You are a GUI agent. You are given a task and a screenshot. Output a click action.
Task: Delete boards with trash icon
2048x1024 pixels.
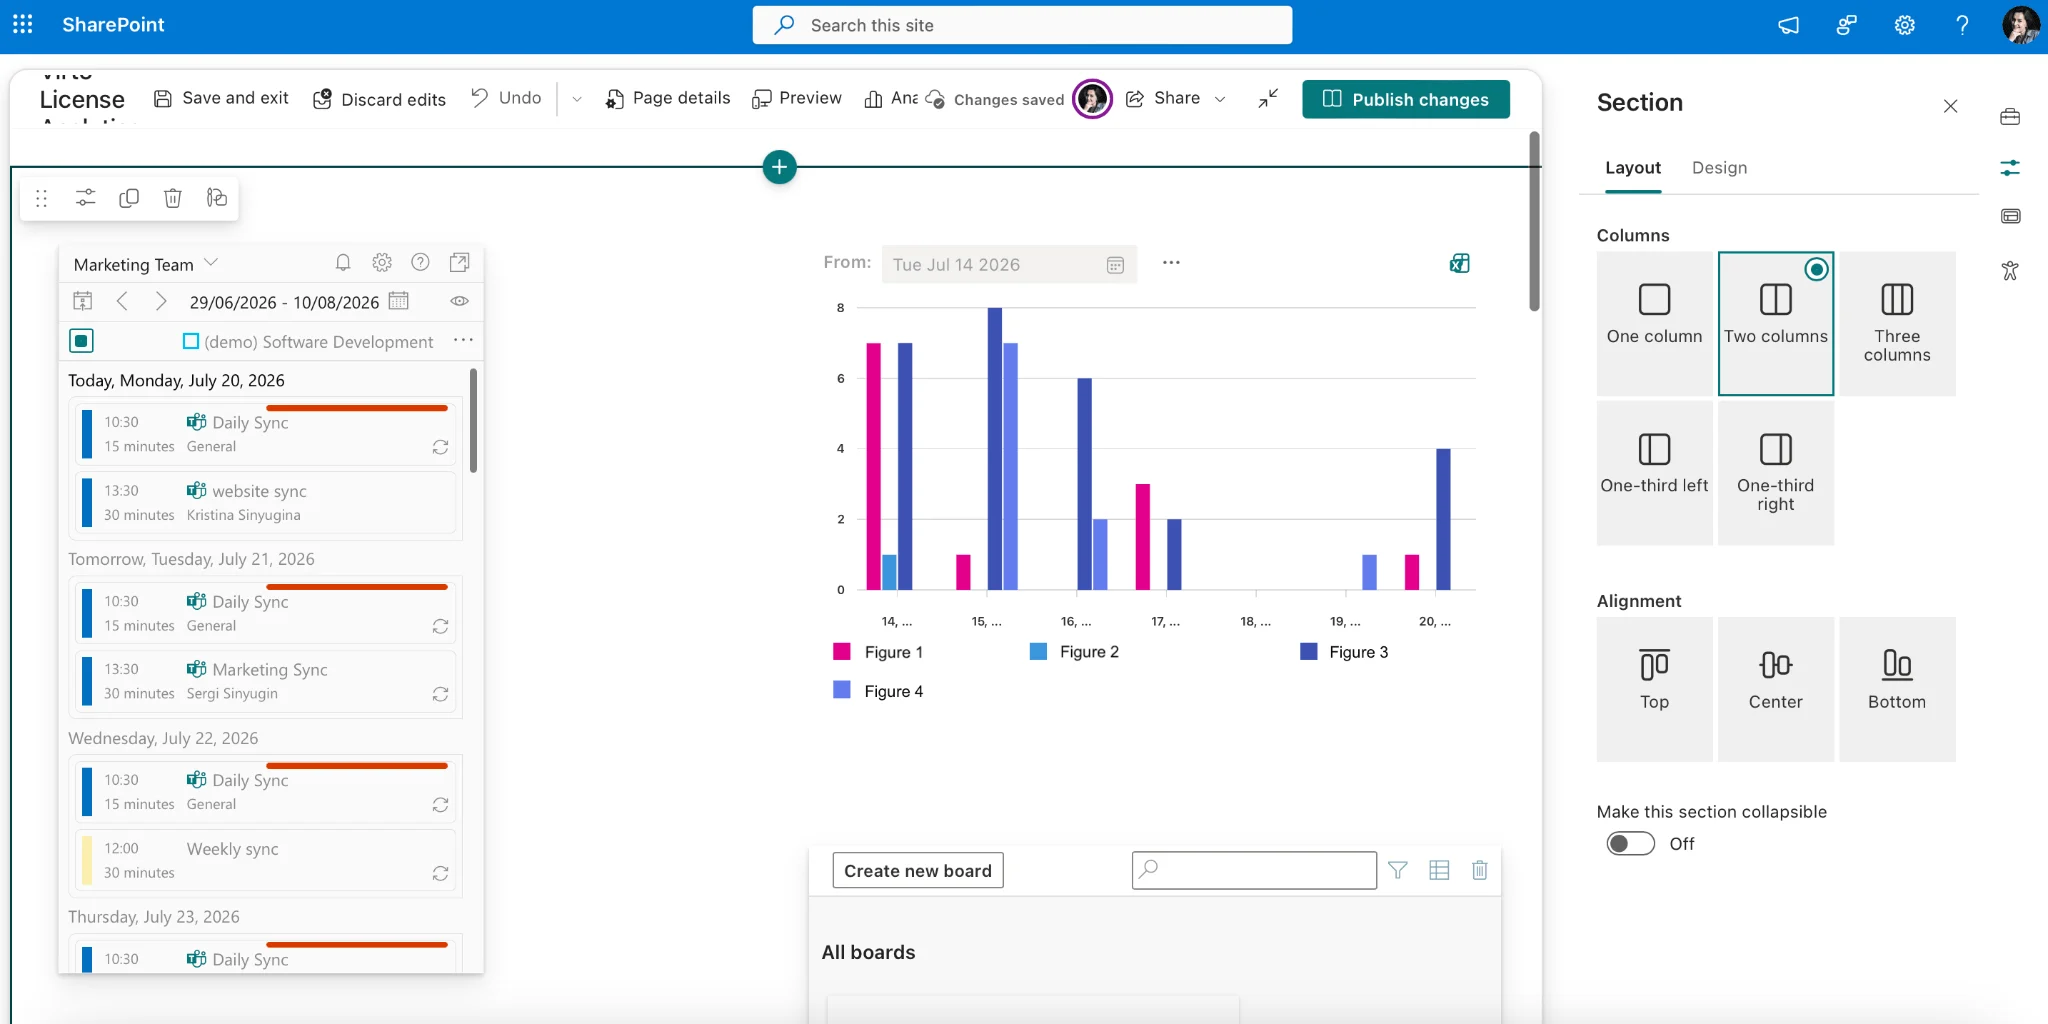click(x=1480, y=870)
